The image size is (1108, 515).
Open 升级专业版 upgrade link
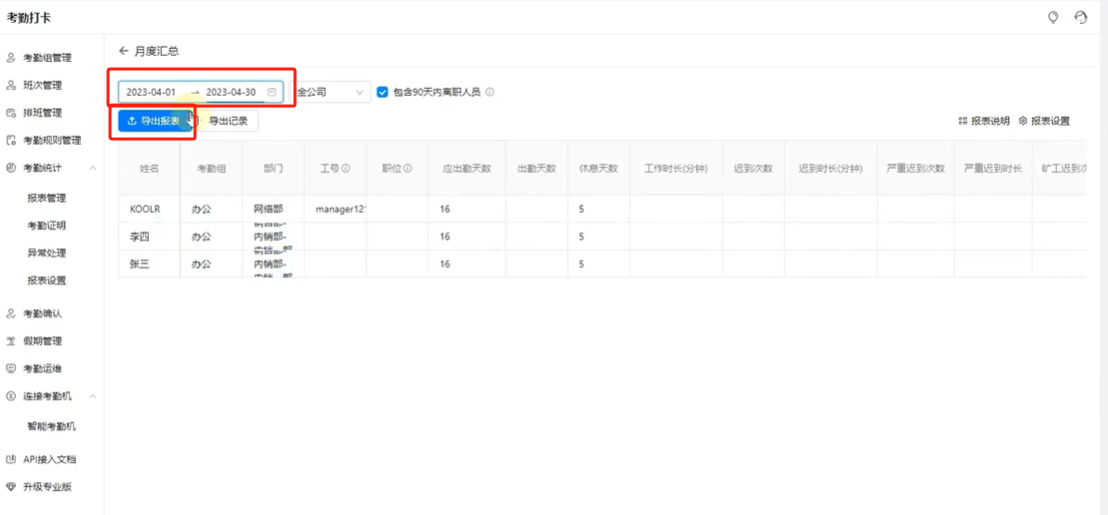coord(47,487)
